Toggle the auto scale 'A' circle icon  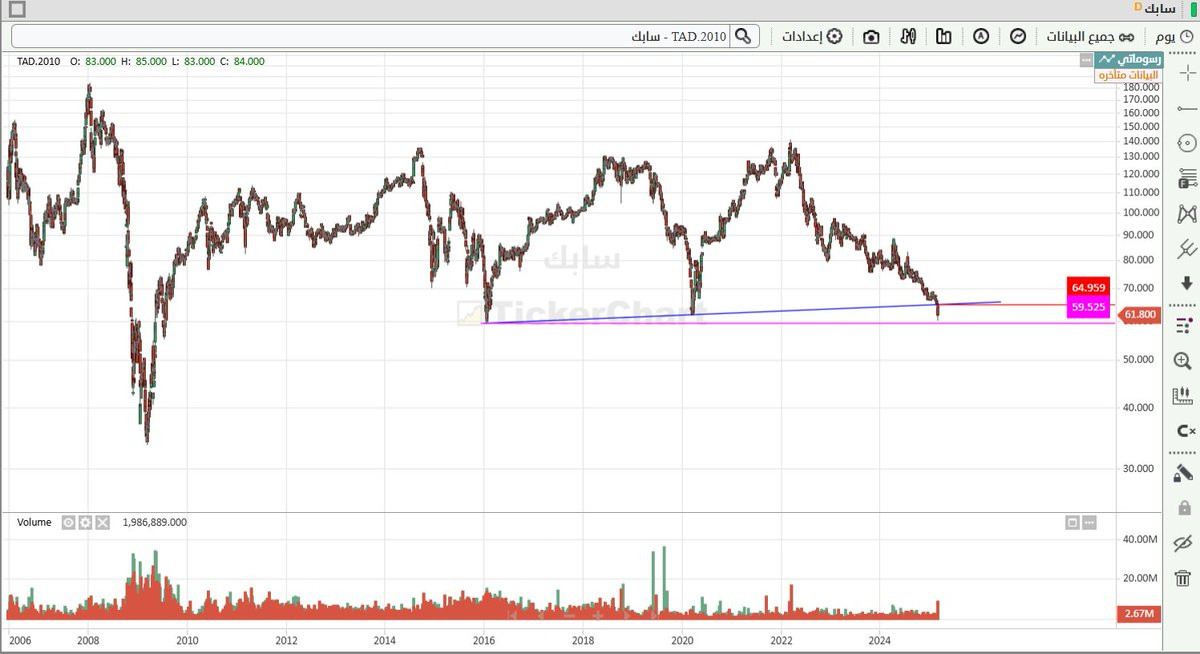[x=981, y=37]
